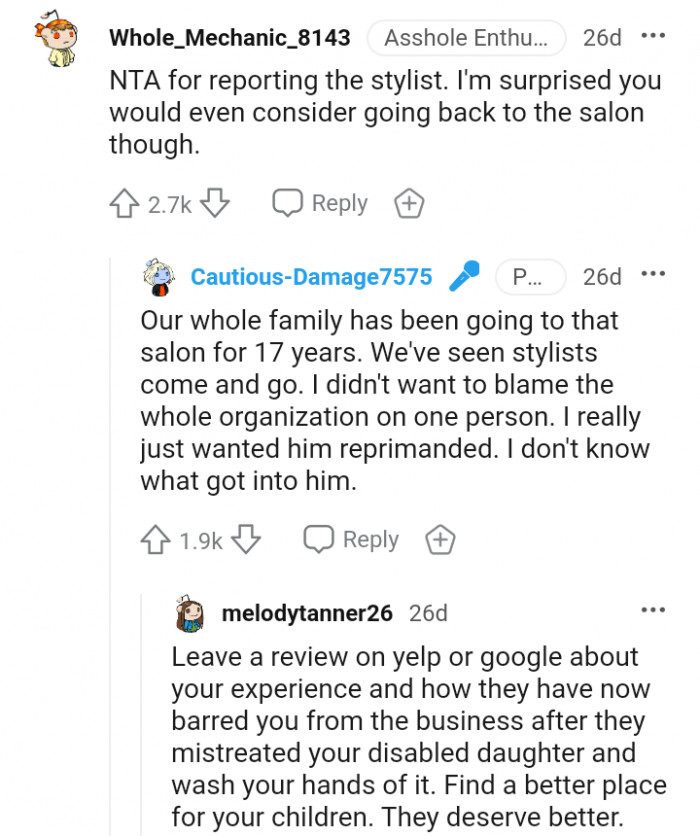Viewport: 700px width, 836px height.
Task: Upvote Whole_Mechanic_8143's comment
Action: click(x=124, y=204)
